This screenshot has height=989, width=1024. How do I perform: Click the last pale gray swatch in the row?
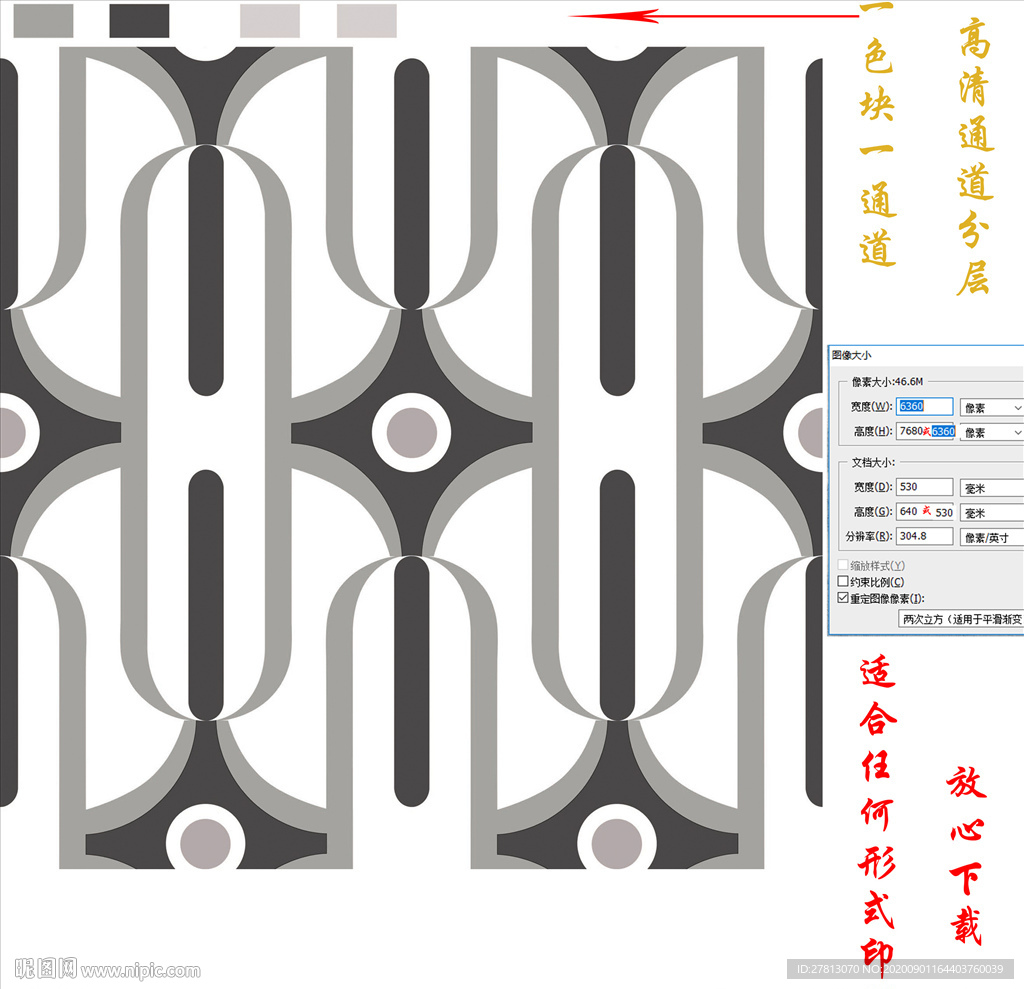(366, 20)
